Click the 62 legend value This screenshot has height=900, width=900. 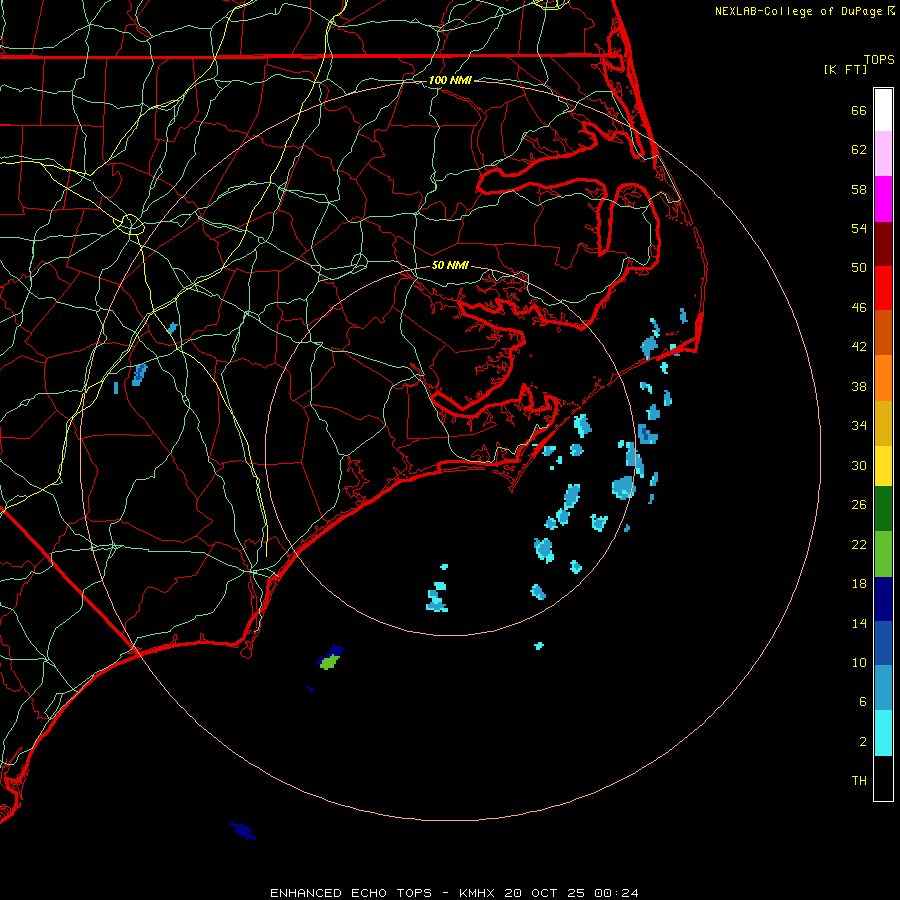[859, 150]
